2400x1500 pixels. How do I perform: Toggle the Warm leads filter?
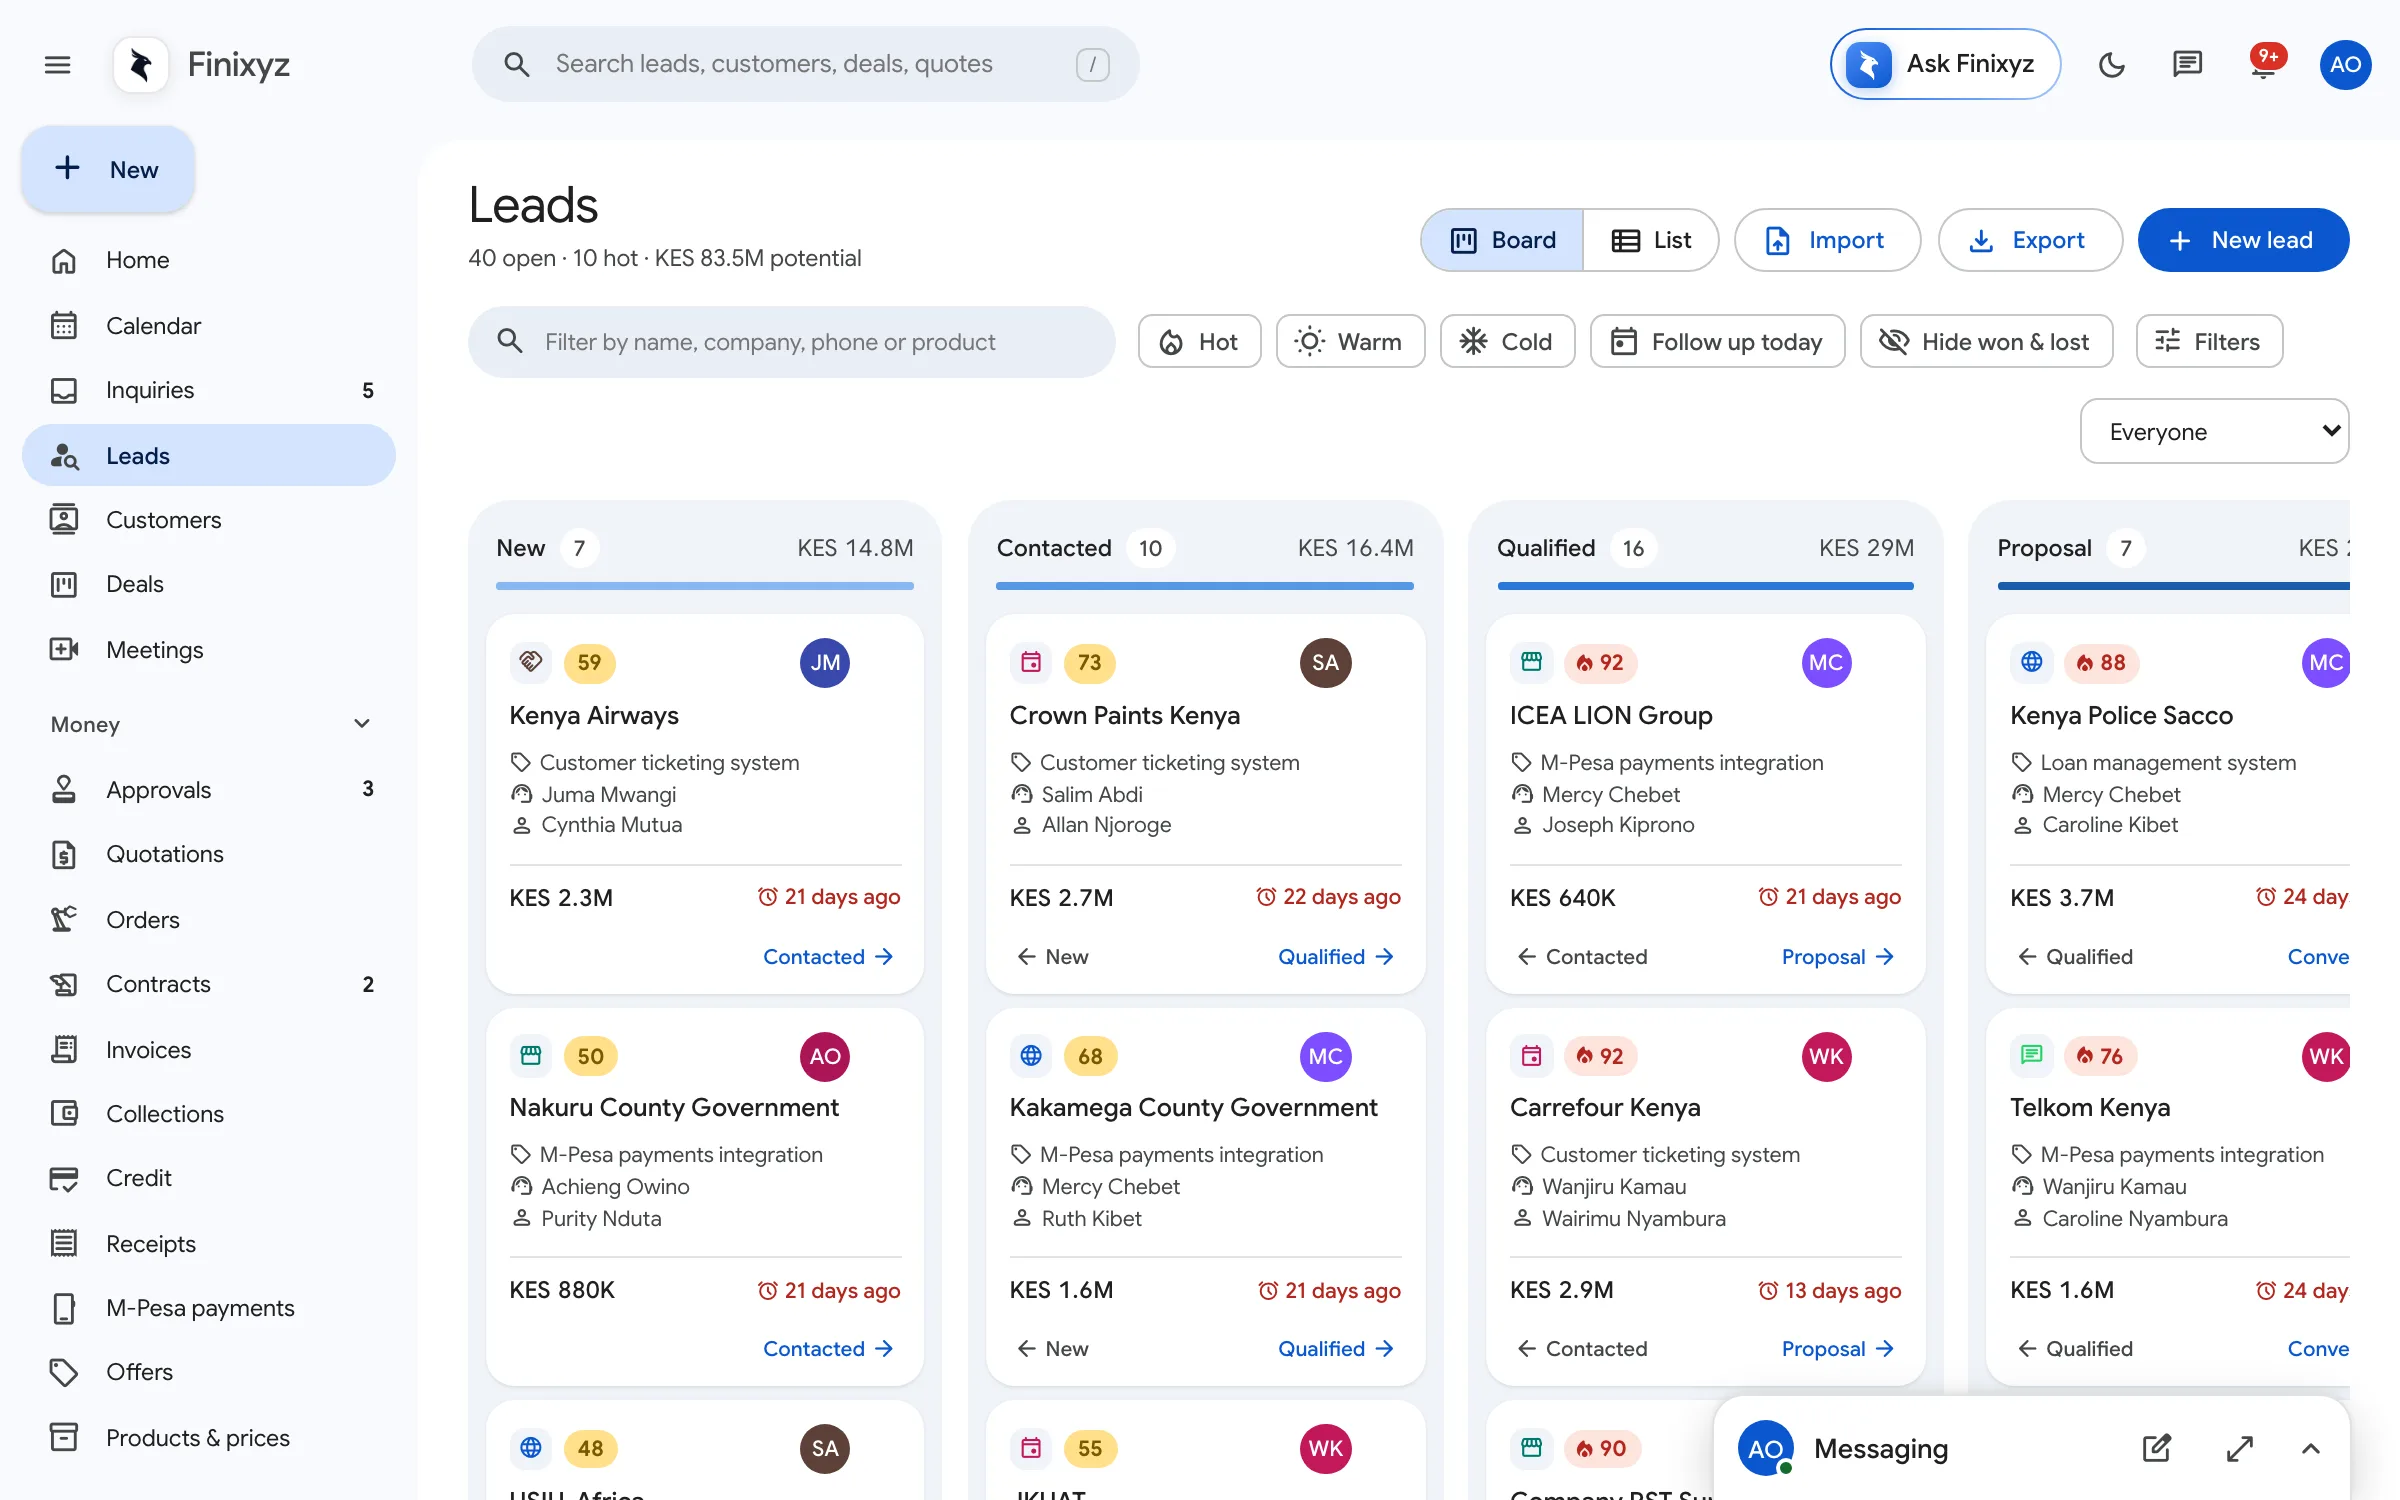[x=1350, y=342]
